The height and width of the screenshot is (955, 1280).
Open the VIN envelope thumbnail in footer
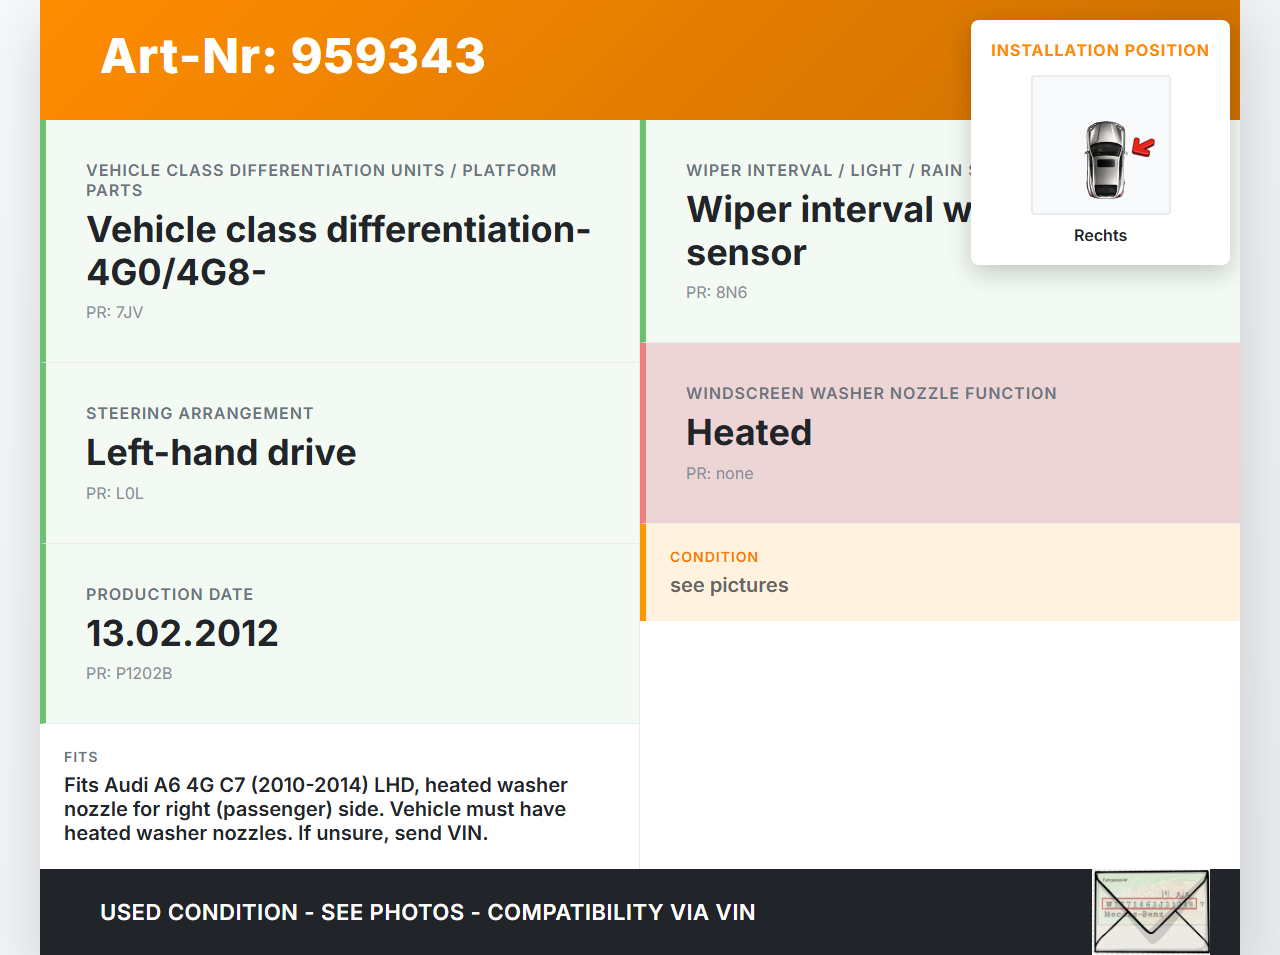coord(1151,911)
